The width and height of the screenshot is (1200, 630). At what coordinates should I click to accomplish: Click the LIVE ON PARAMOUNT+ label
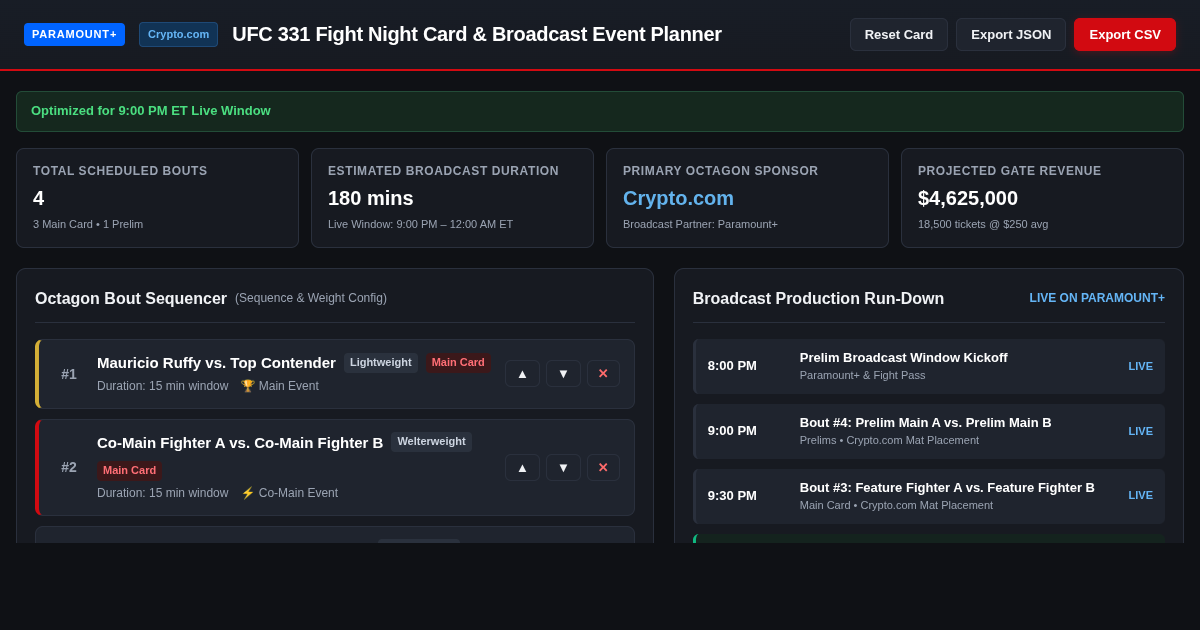[1097, 298]
